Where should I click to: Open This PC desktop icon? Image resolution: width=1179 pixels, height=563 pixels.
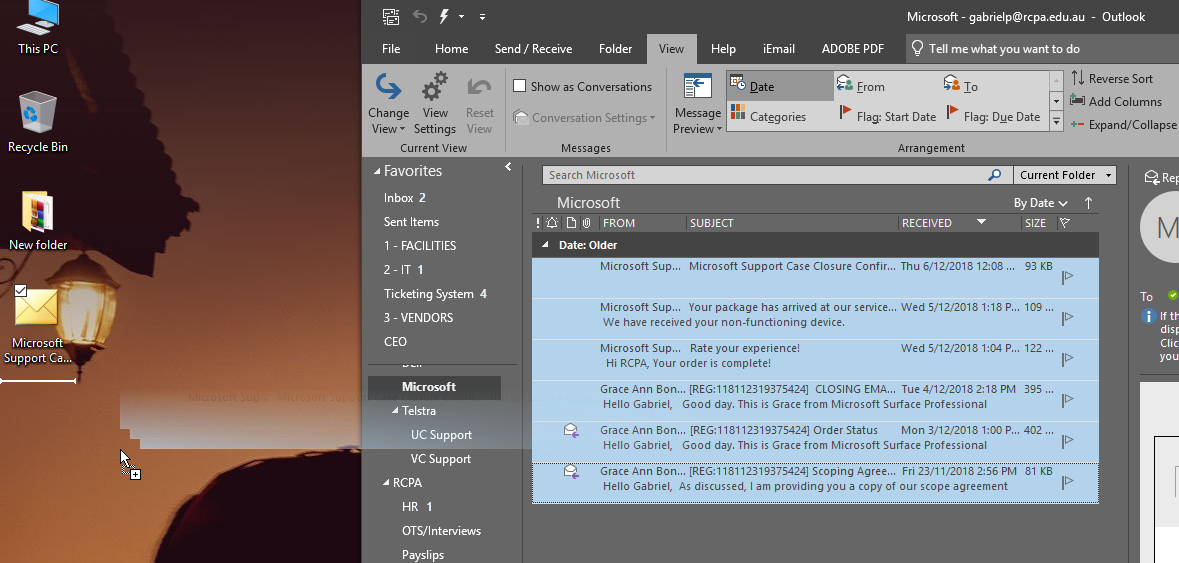pyautogui.click(x=38, y=29)
